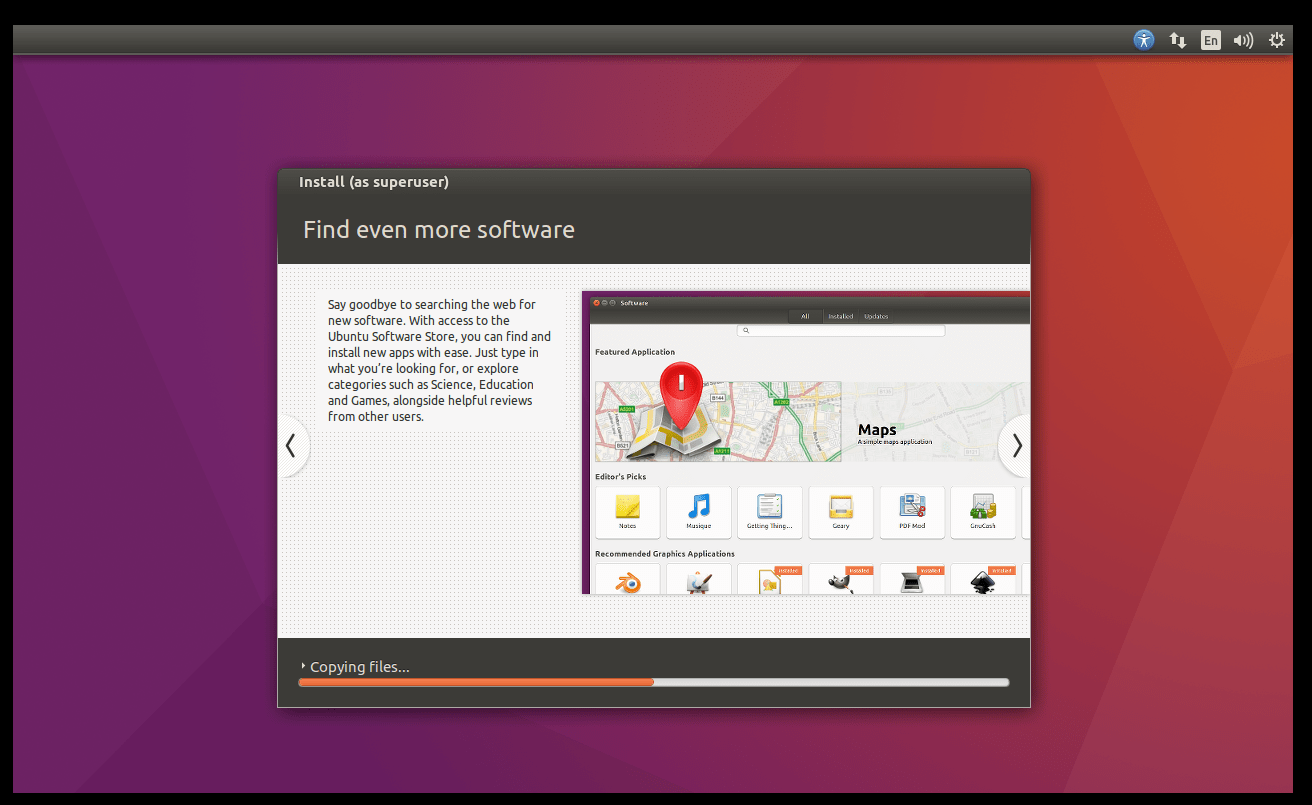Click the accessibility indicator in the top panel
Screen dimensions: 1312x805
click(1143, 40)
